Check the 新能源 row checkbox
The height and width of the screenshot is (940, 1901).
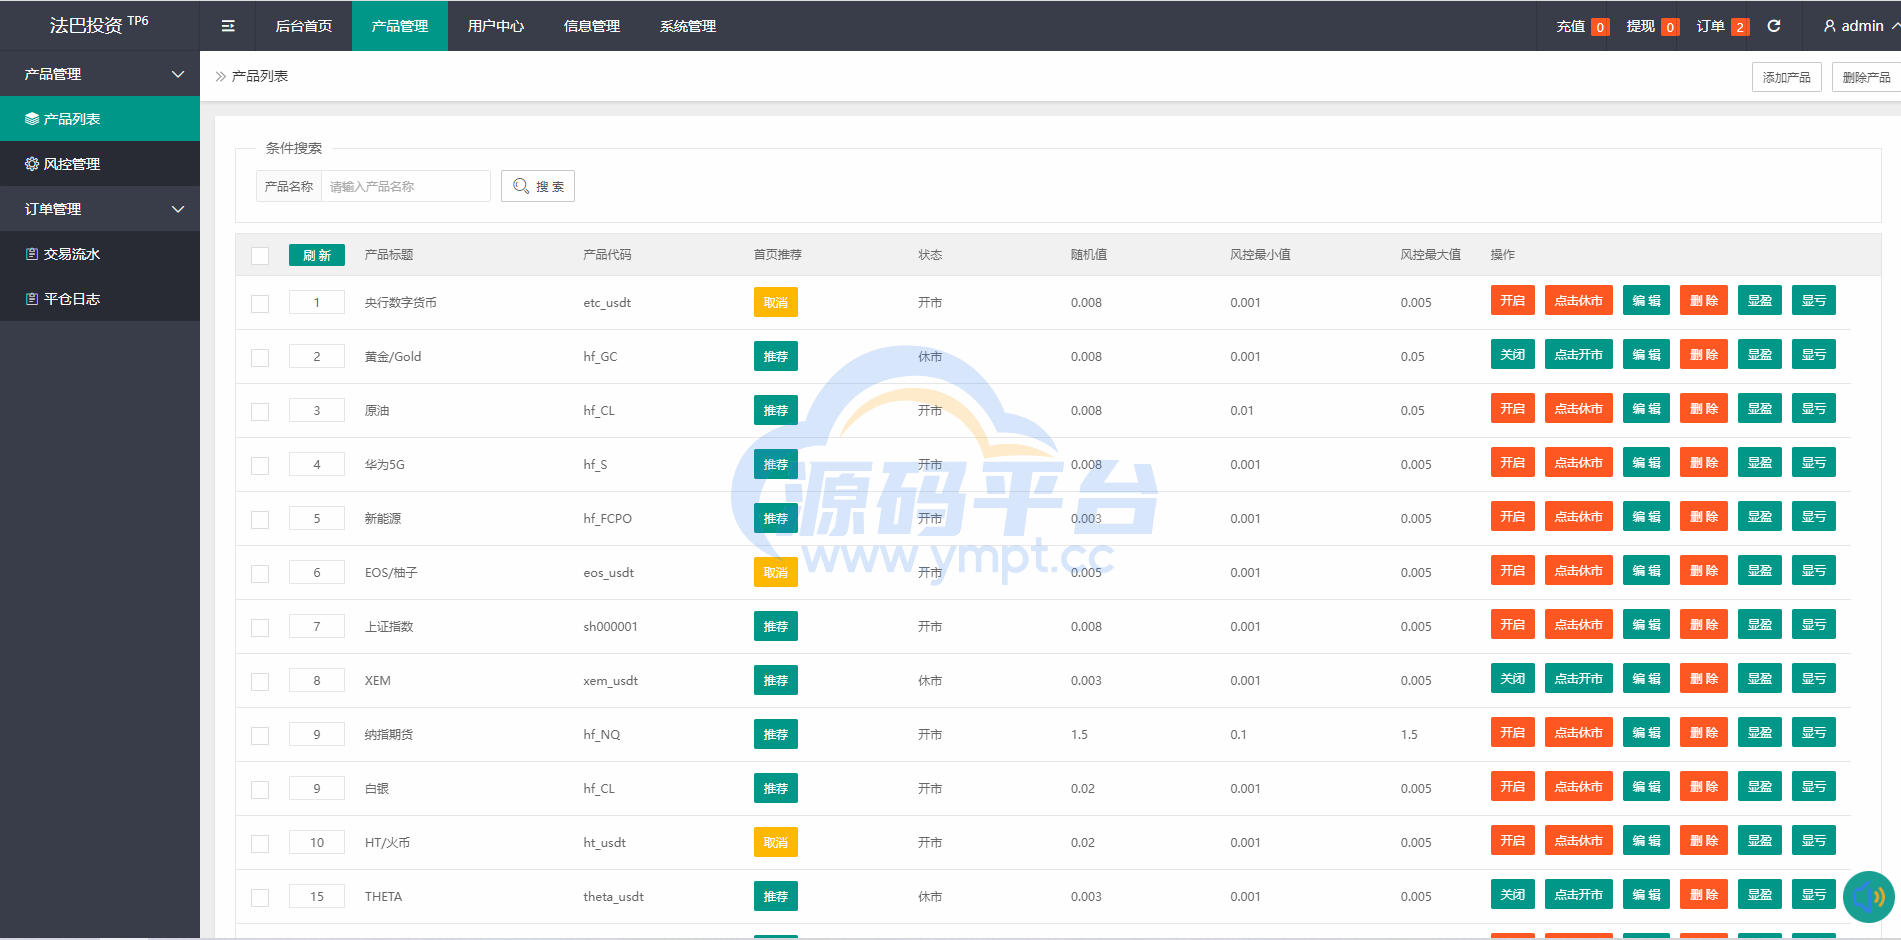coord(260,519)
